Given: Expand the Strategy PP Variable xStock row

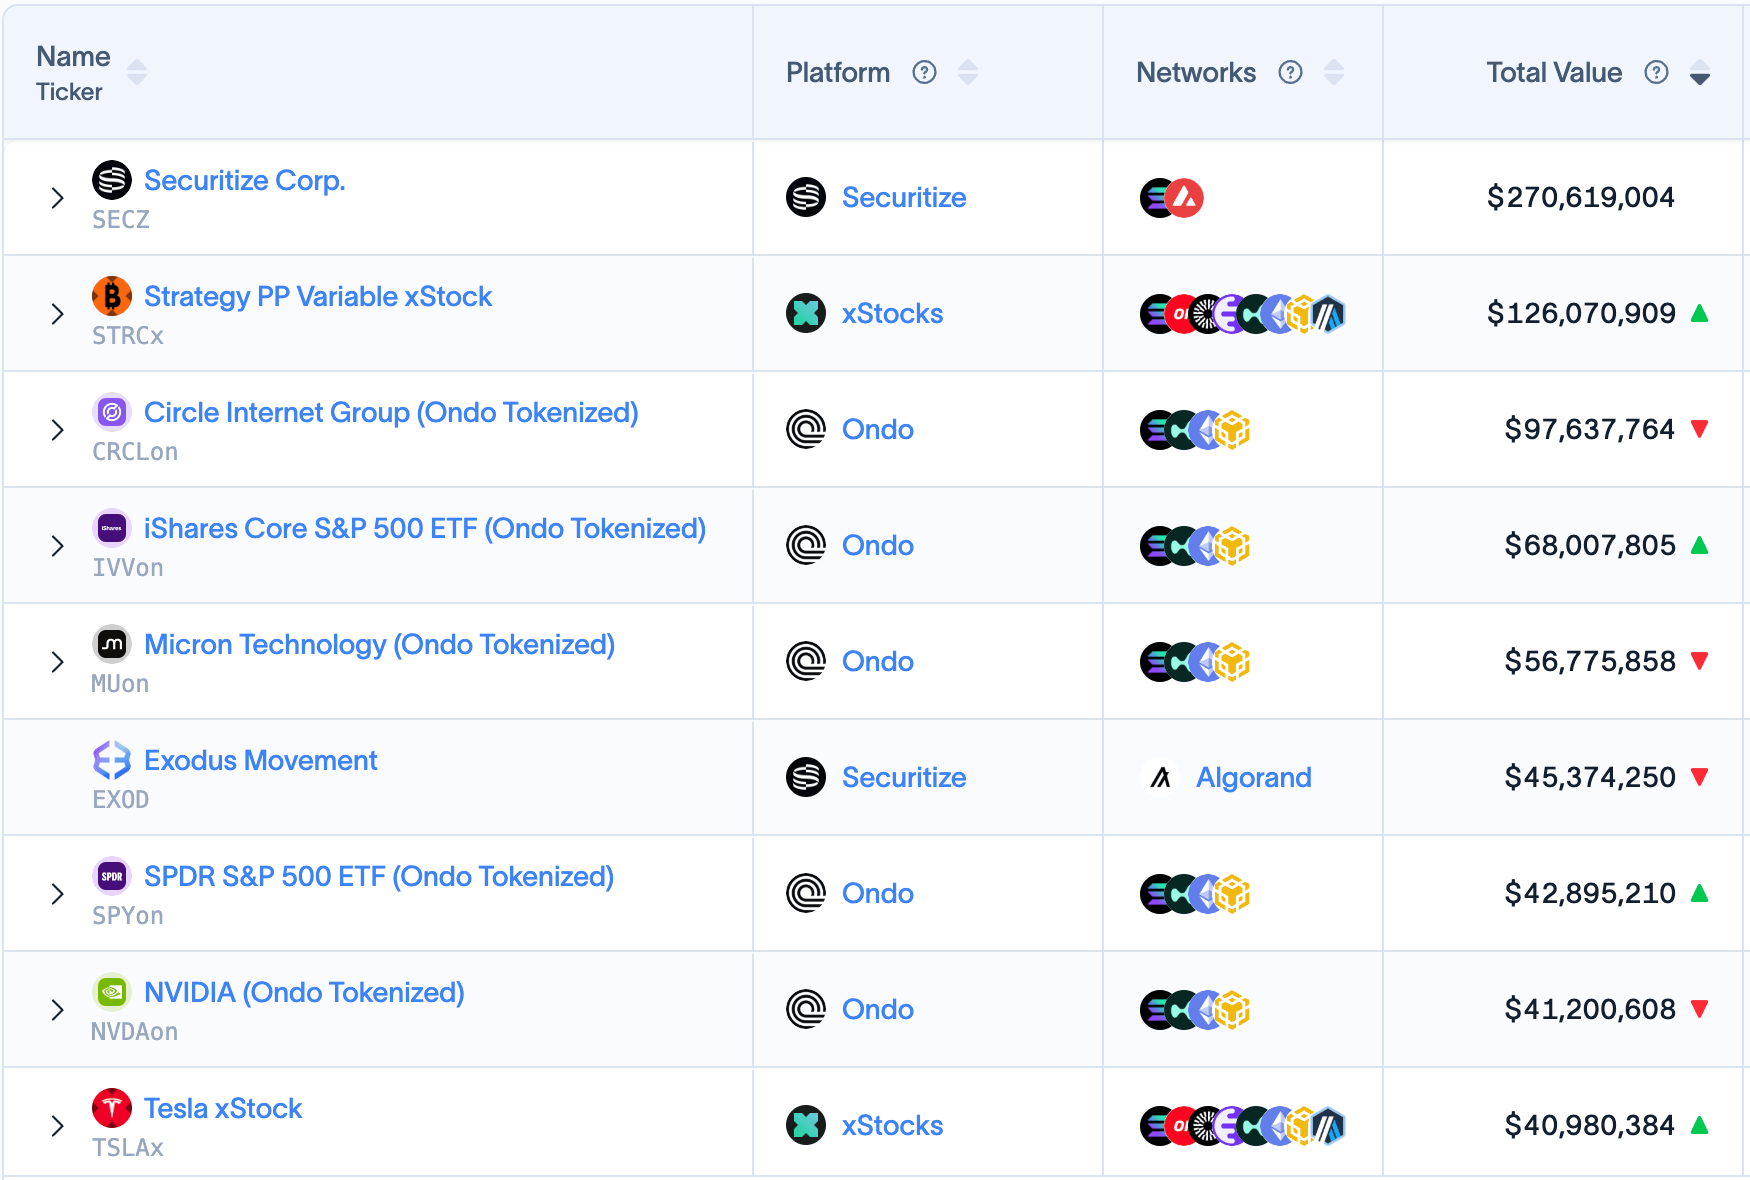Looking at the screenshot, I should click(x=58, y=314).
